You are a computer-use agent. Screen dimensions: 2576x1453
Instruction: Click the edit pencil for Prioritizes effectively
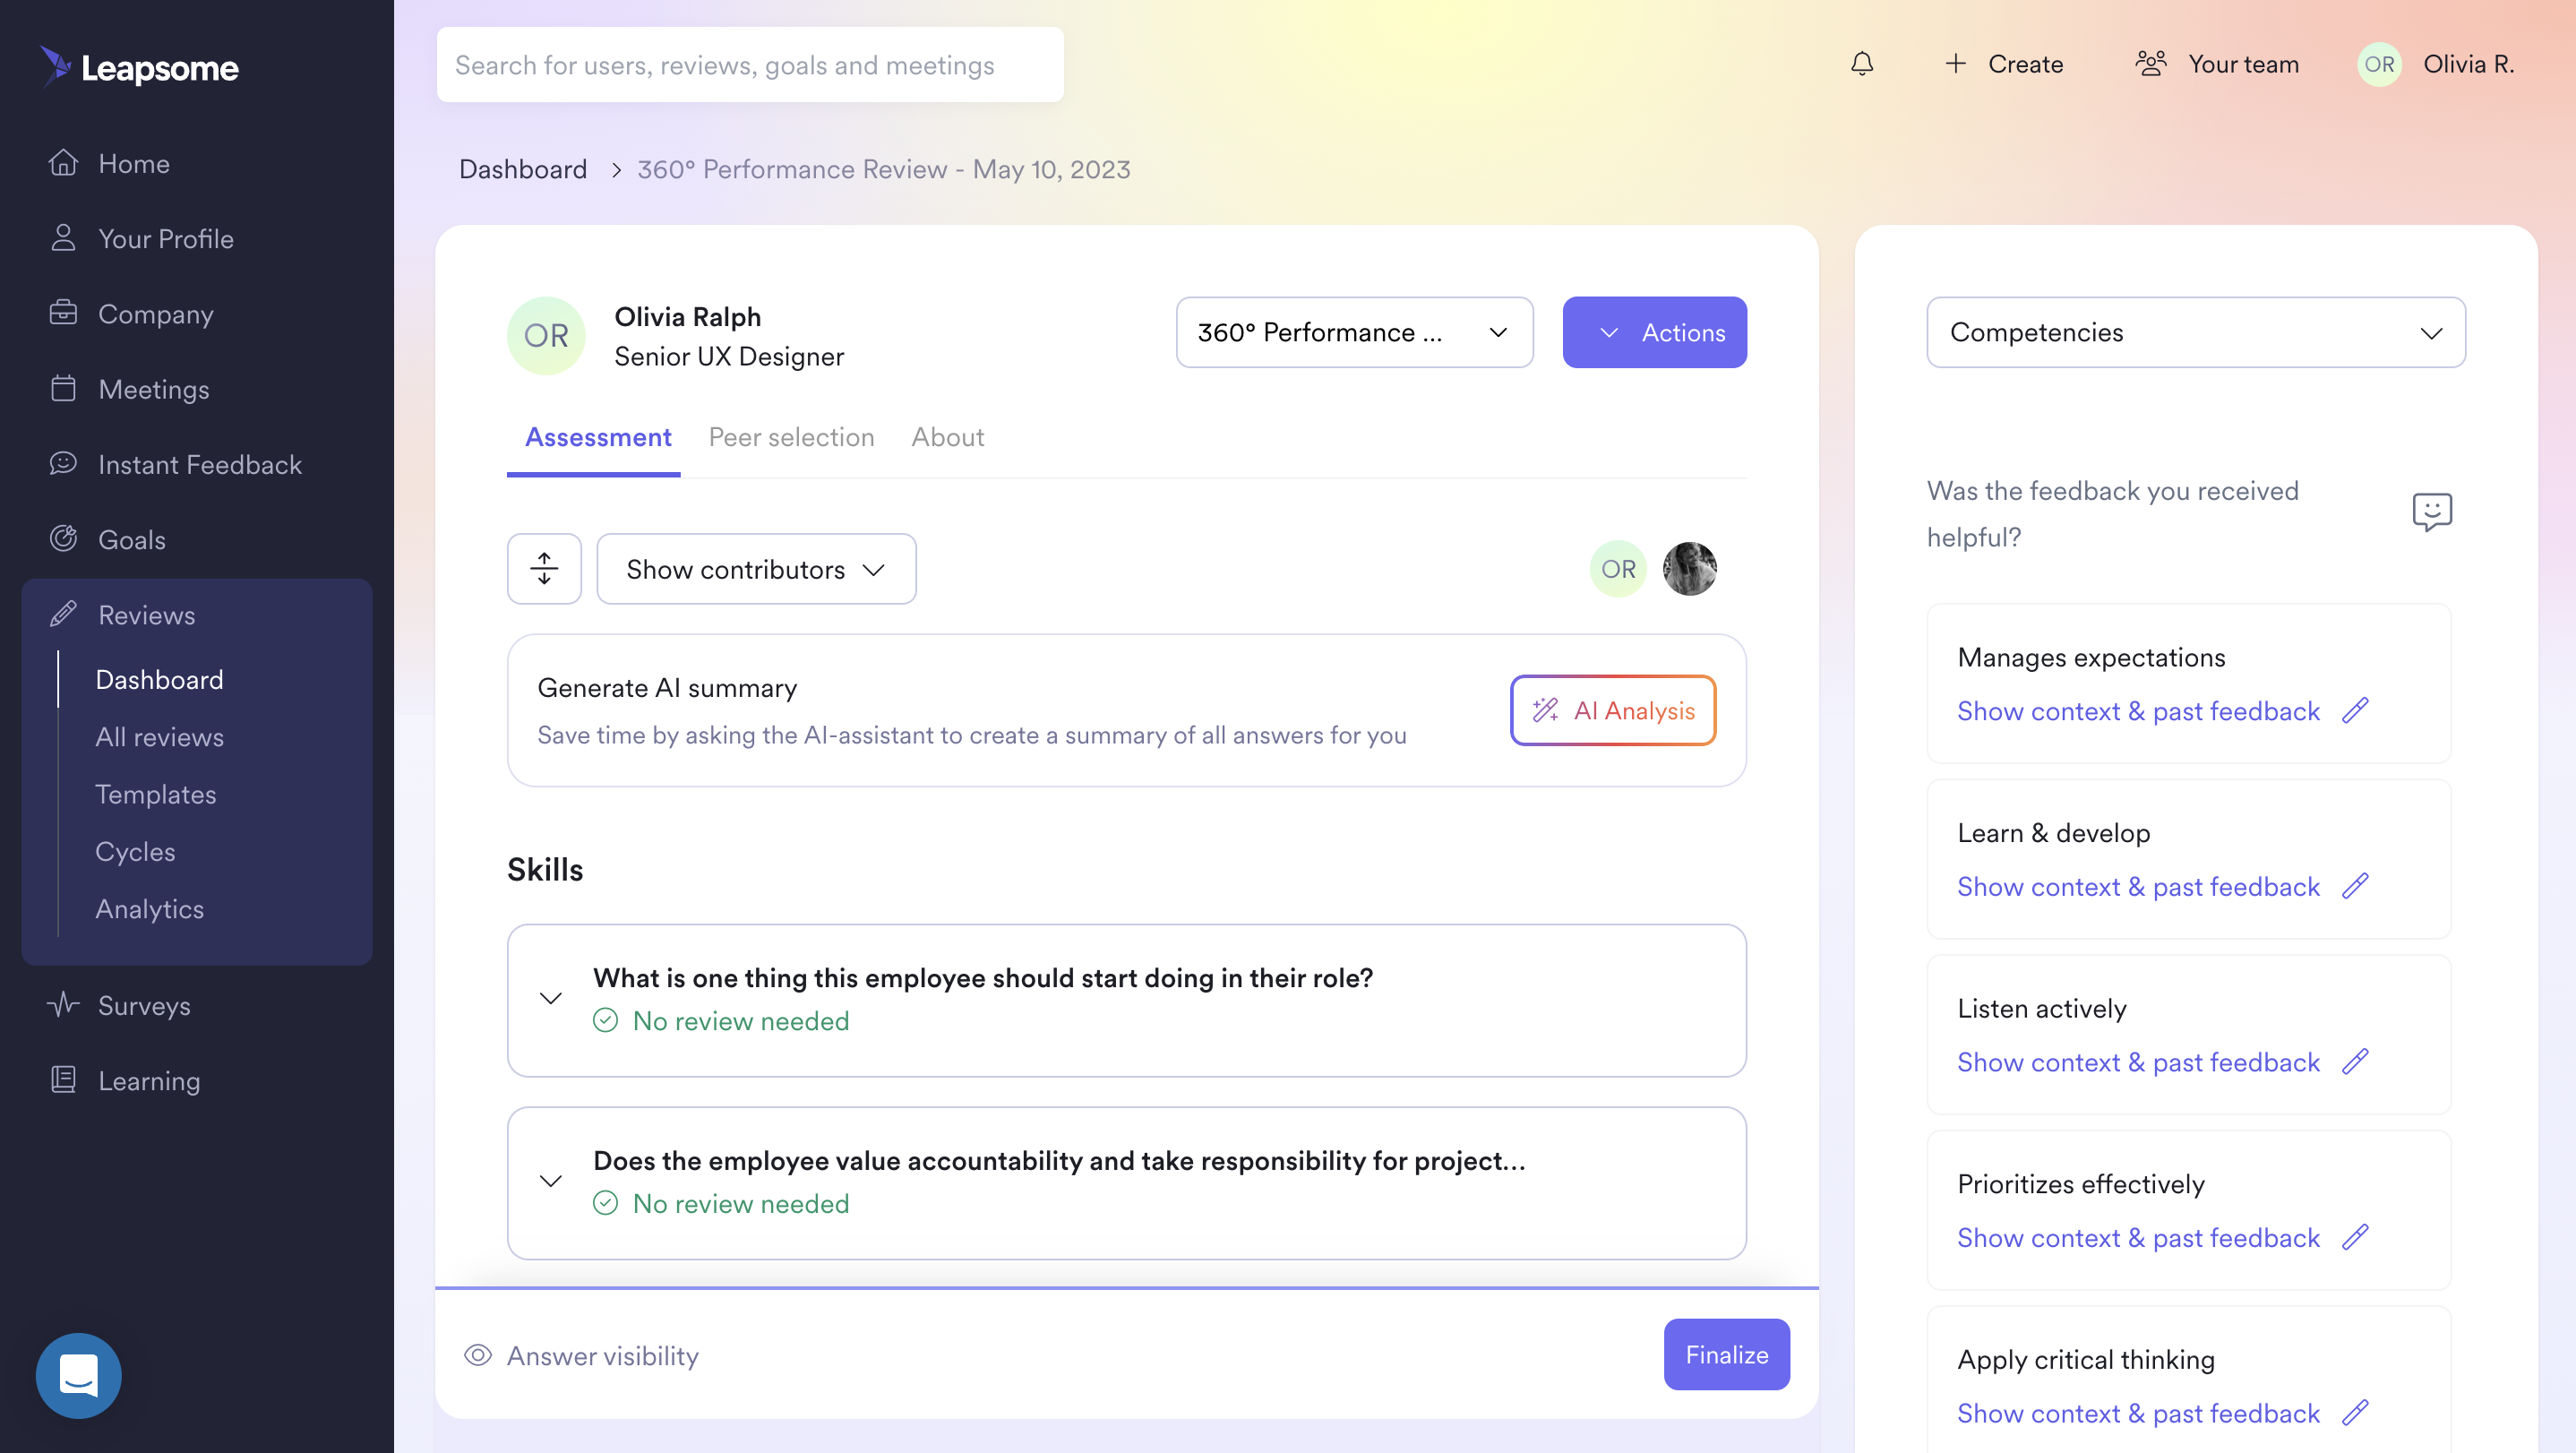tap(2355, 1237)
